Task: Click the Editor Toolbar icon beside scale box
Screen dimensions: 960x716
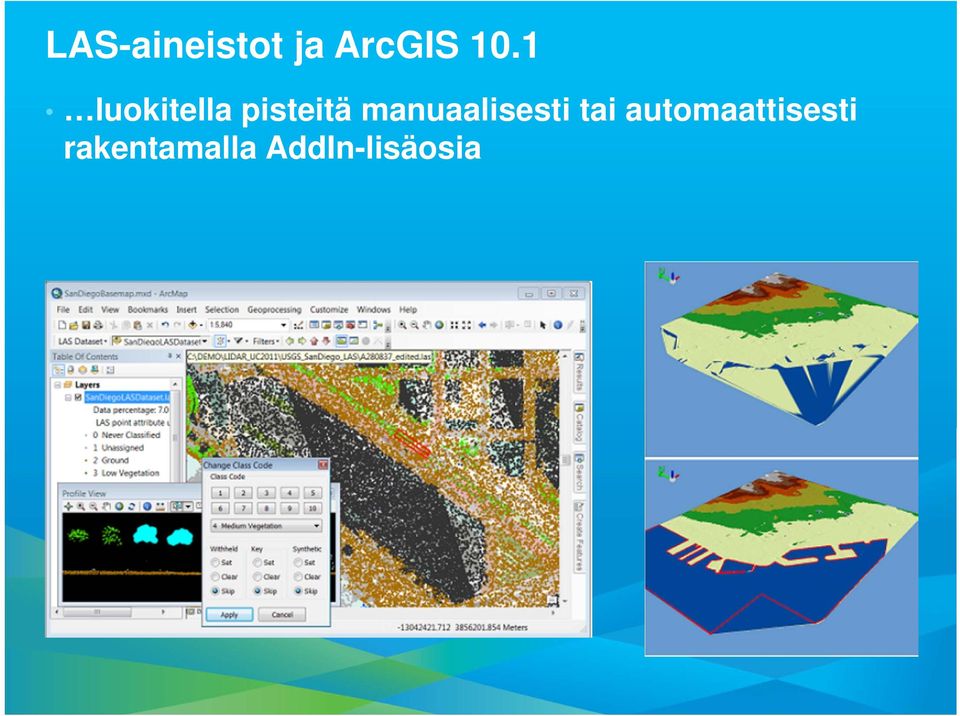Action: 298,325
